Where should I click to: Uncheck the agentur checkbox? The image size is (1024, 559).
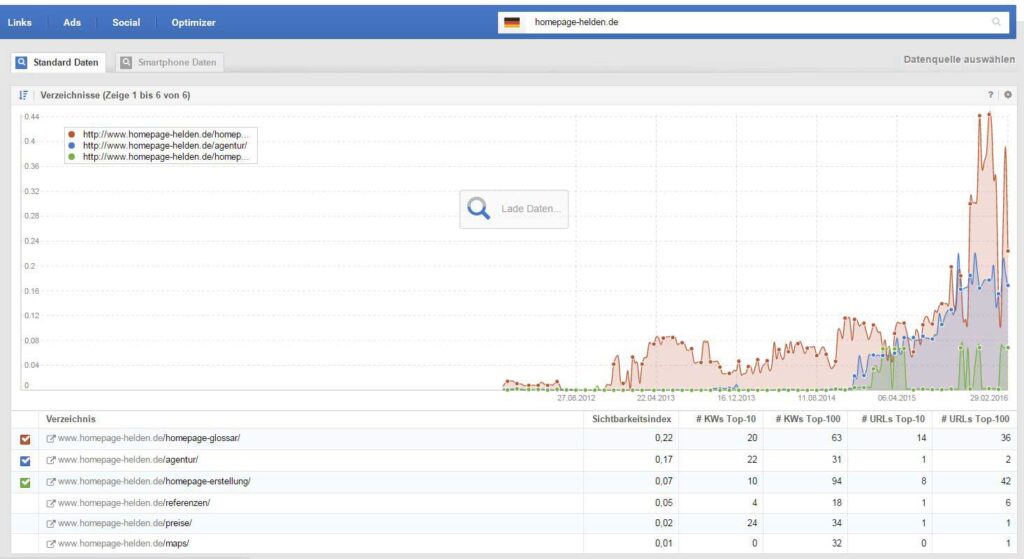coord(25,461)
